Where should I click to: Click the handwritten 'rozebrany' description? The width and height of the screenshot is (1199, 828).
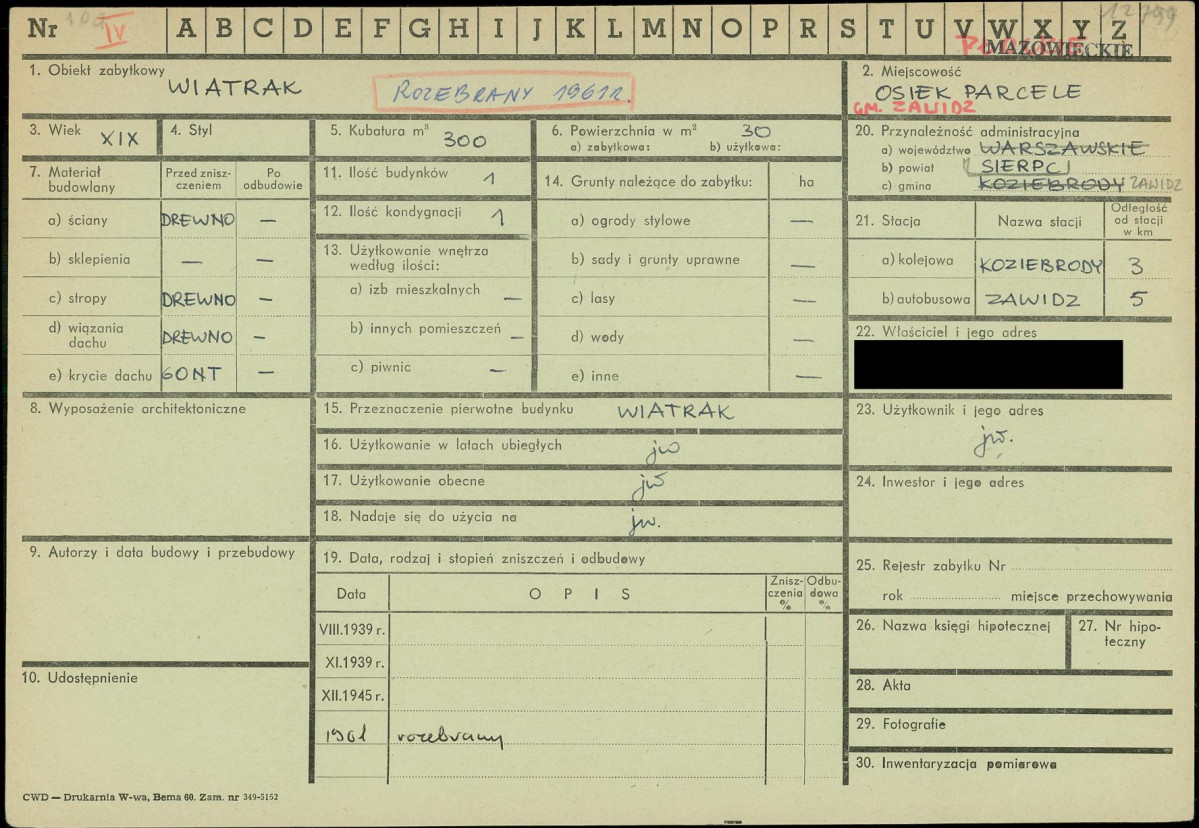pyautogui.click(x=450, y=738)
